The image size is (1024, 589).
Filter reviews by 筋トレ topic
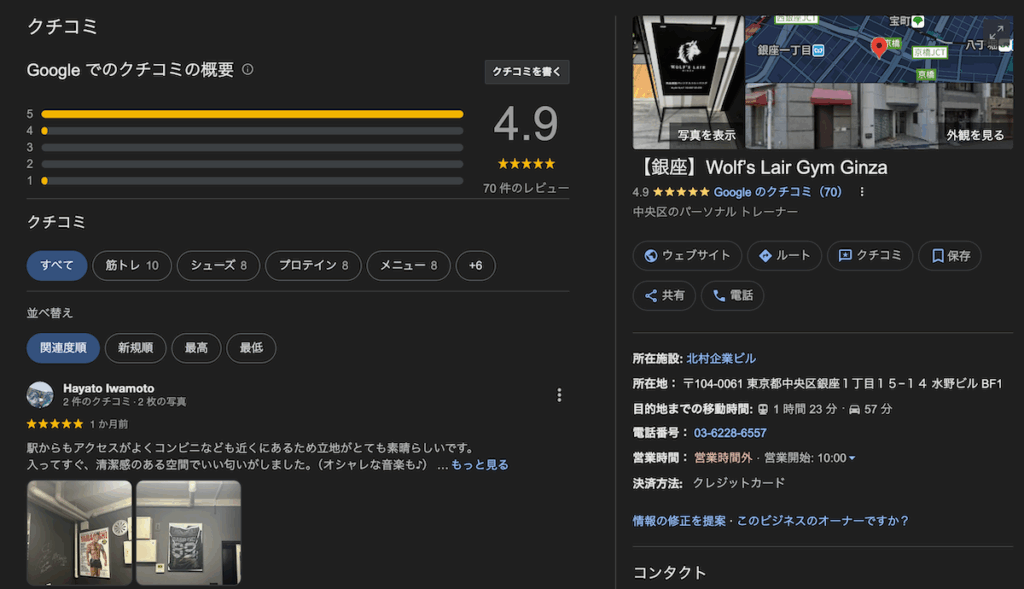132,265
